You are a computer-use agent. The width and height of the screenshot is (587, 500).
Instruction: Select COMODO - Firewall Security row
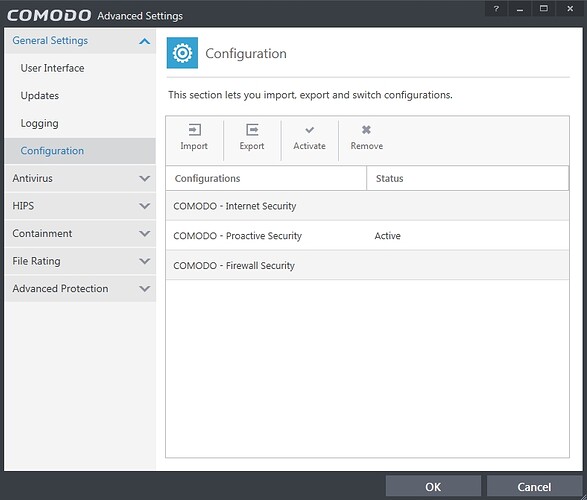click(x=367, y=265)
